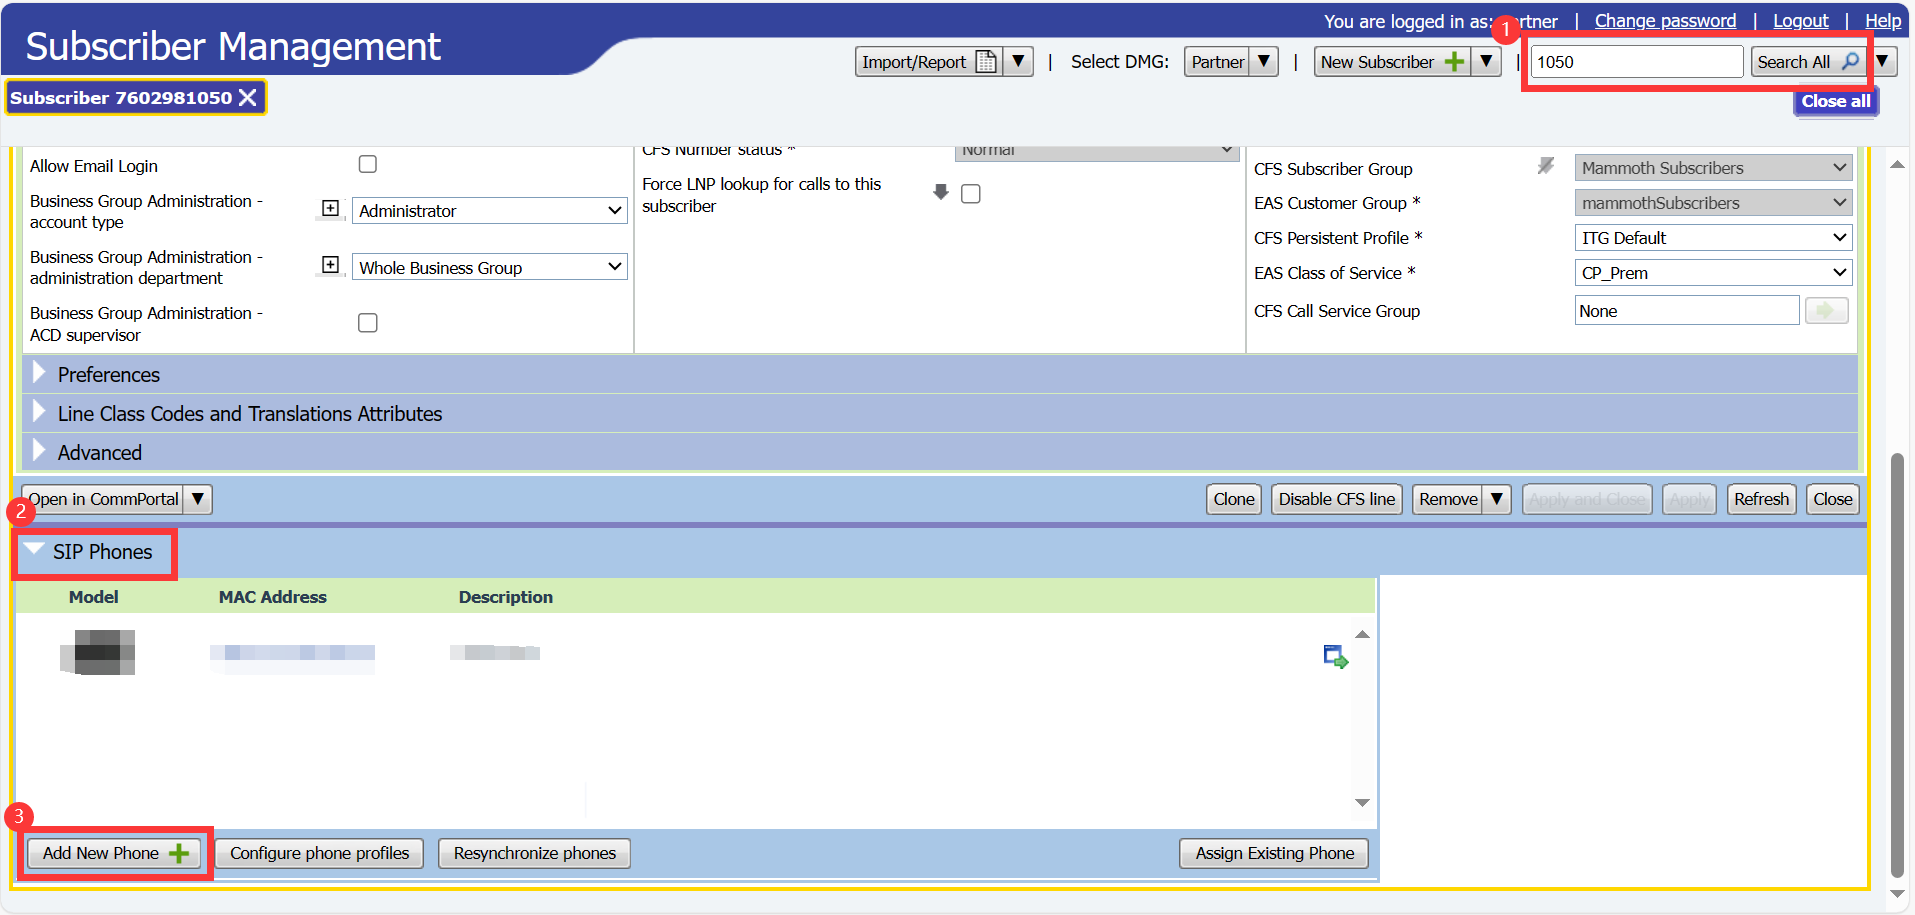This screenshot has width=1915, height=915.
Task: Enable the Allow Email Login checkbox
Action: click(x=368, y=164)
